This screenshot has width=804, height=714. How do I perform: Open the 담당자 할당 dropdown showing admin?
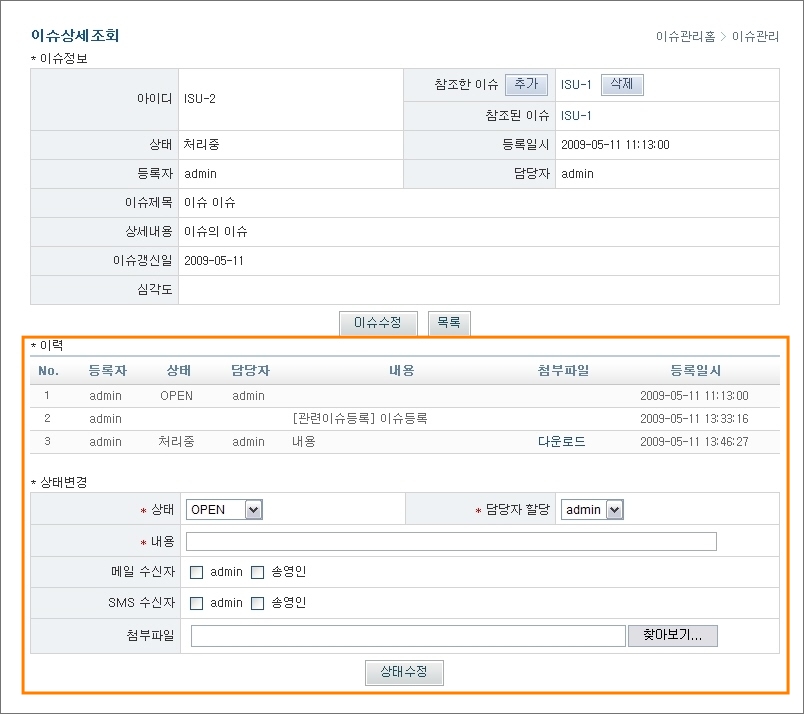point(590,509)
